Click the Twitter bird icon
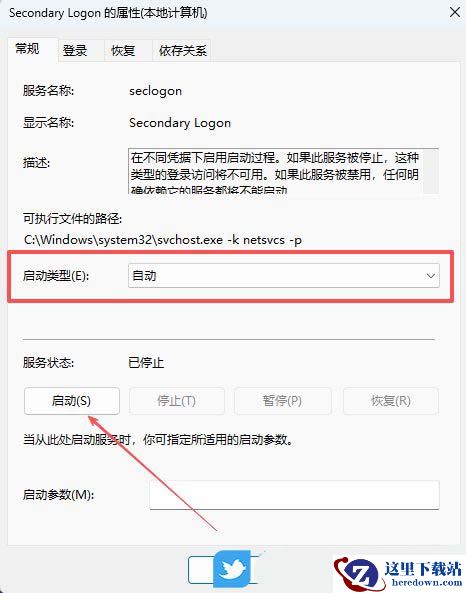This screenshot has width=466, height=593. coord(231,569)
